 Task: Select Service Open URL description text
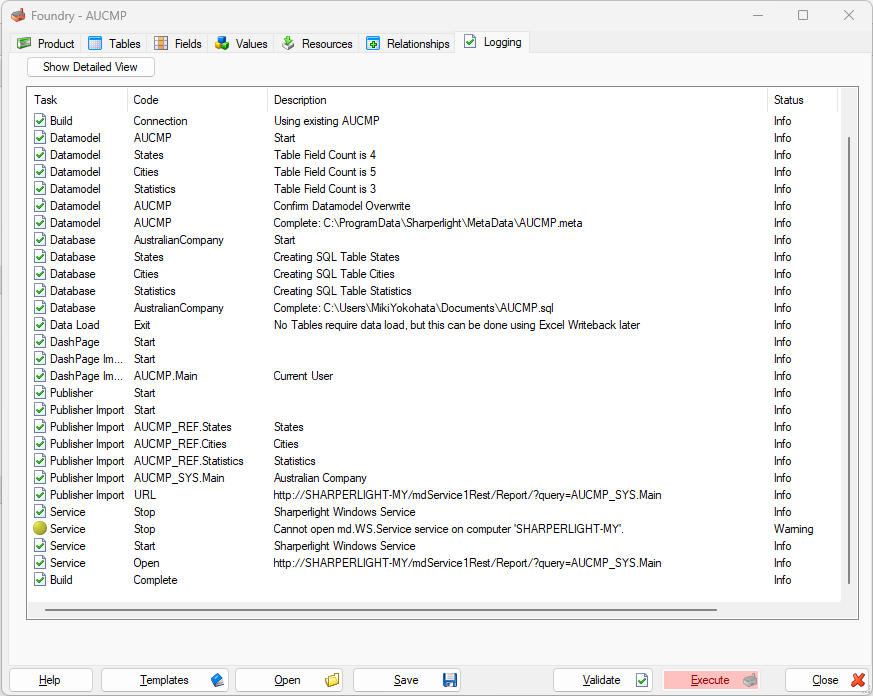point(467,563)
